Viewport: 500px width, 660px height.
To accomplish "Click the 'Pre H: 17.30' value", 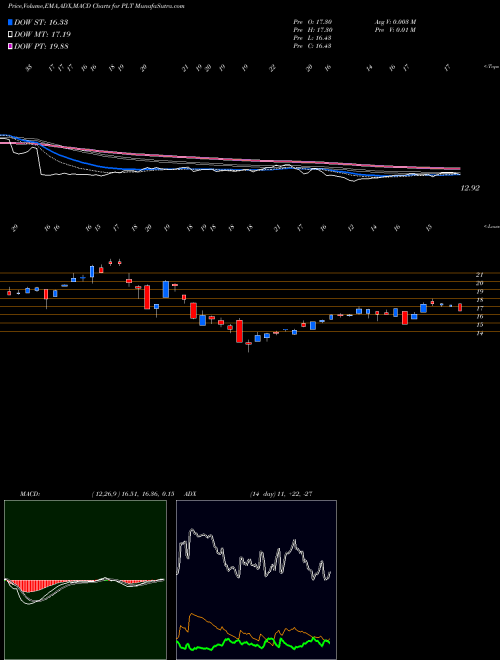I will pyautogui.click(x=313, y=30).
